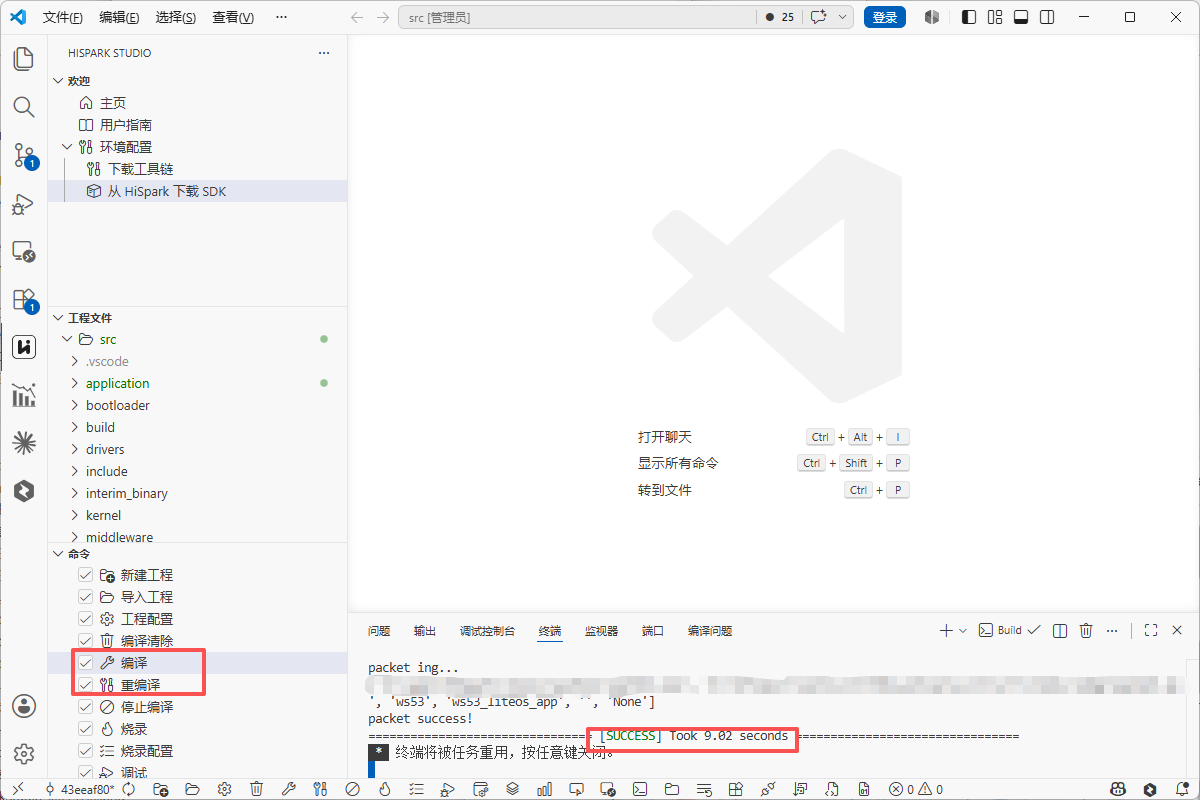Collapse the 欢迎 section
The image size is (1200, 800).
58,81
